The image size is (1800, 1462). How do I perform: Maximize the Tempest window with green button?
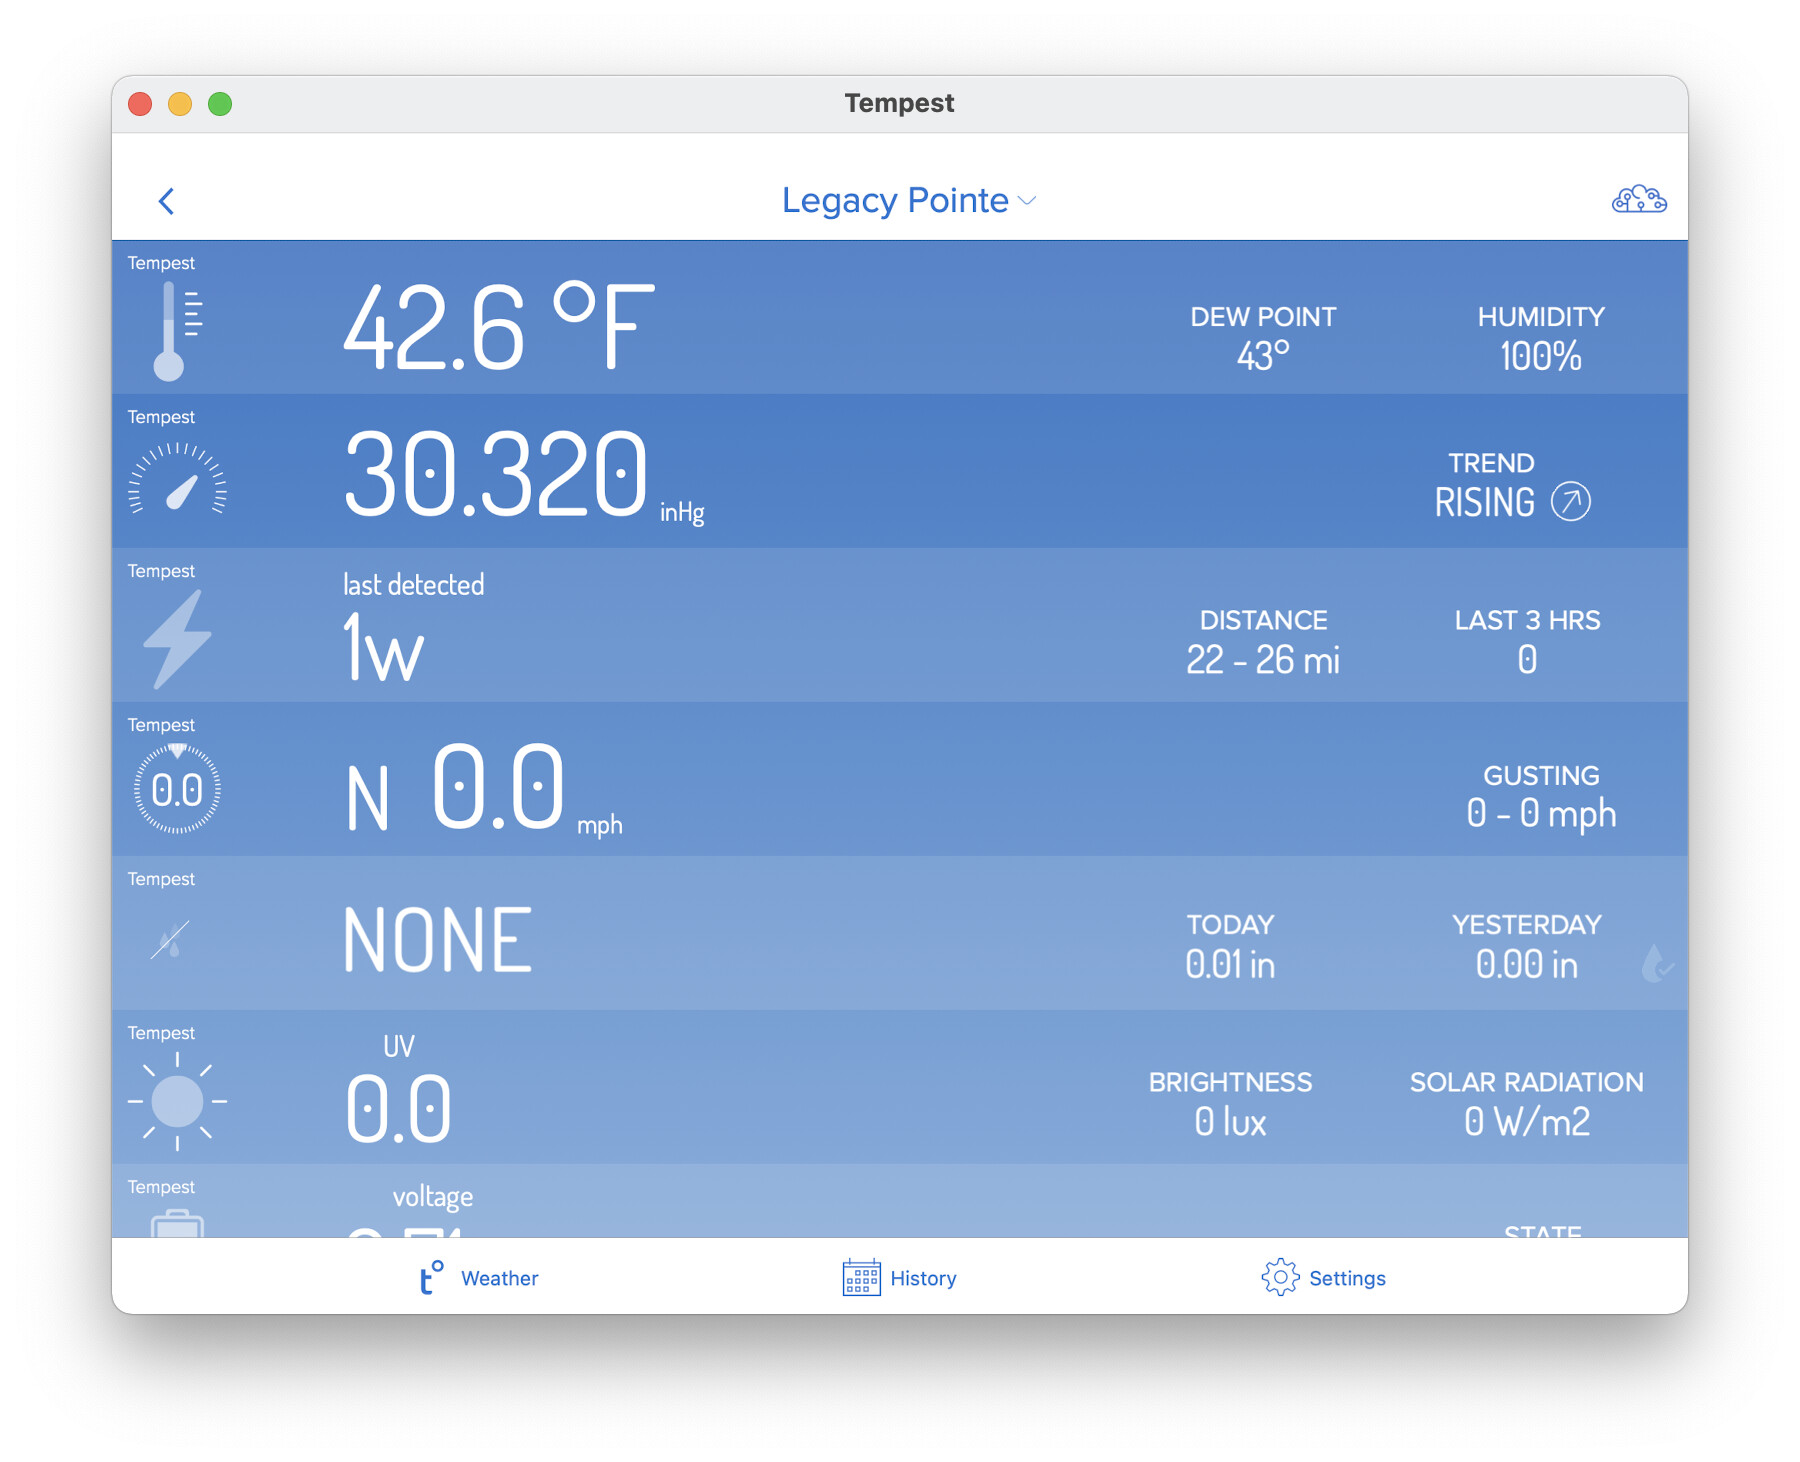pos(220,104)
